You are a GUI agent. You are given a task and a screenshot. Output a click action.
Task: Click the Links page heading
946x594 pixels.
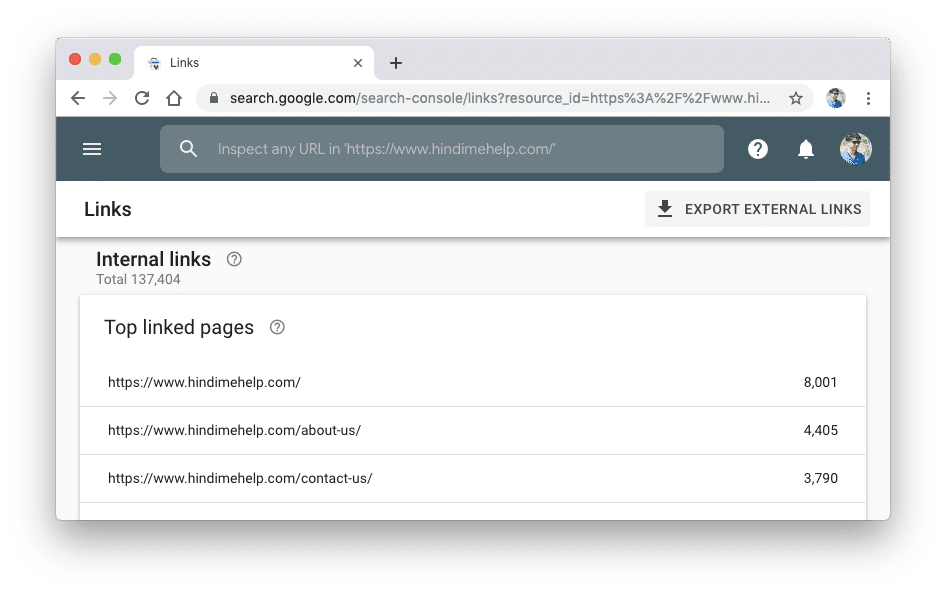[107, 209]
